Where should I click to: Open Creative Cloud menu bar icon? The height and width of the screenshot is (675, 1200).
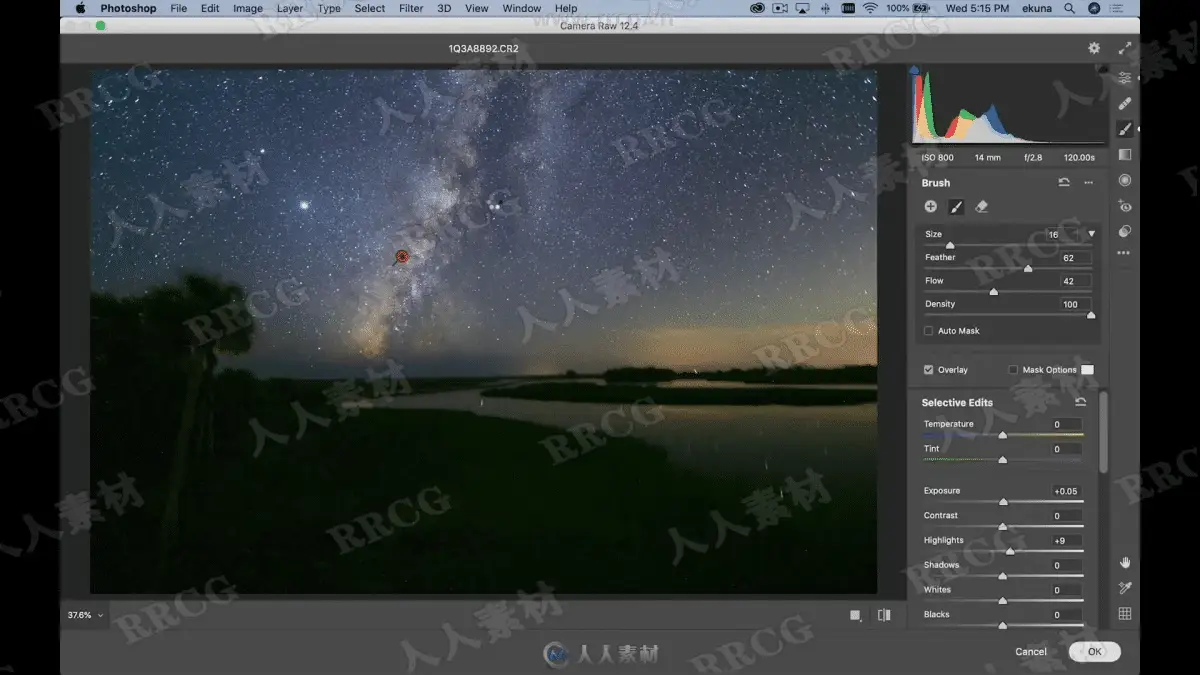pyautogui.click(x=758, y=8)
